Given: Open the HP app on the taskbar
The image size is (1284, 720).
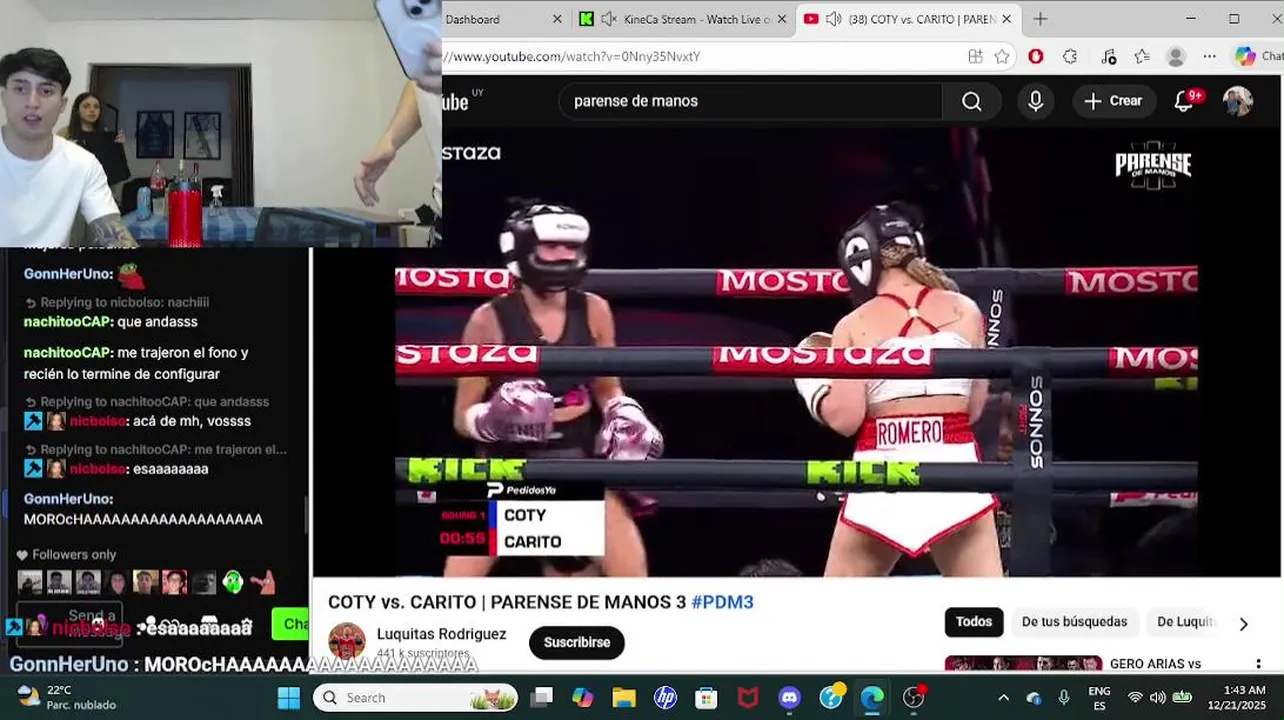Looking at the screenshot, I should (x=665, y=697).
